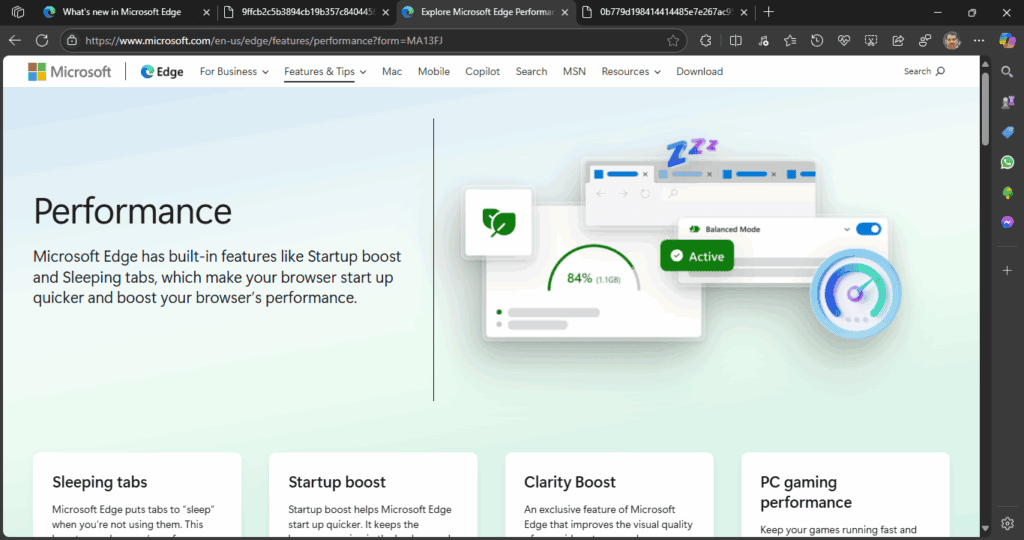Open Messenger in sidebar
The image size is (1024, 540).
(x=1007, y=222)
